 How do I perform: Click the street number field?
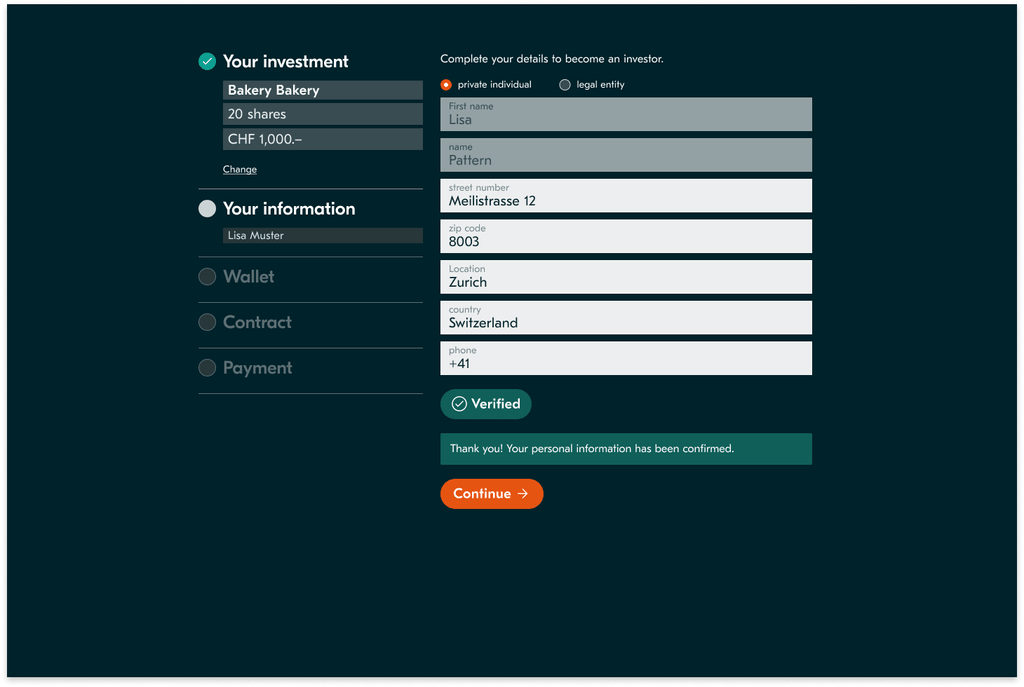click(x=626, y=196)
